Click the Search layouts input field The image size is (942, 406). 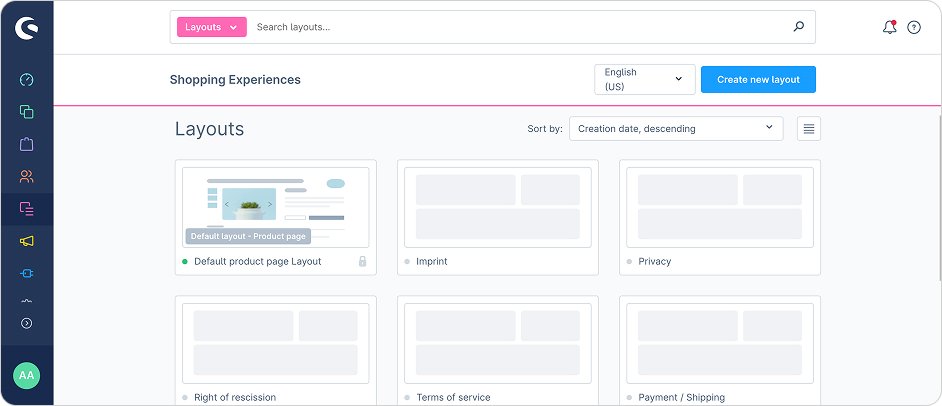515,27
